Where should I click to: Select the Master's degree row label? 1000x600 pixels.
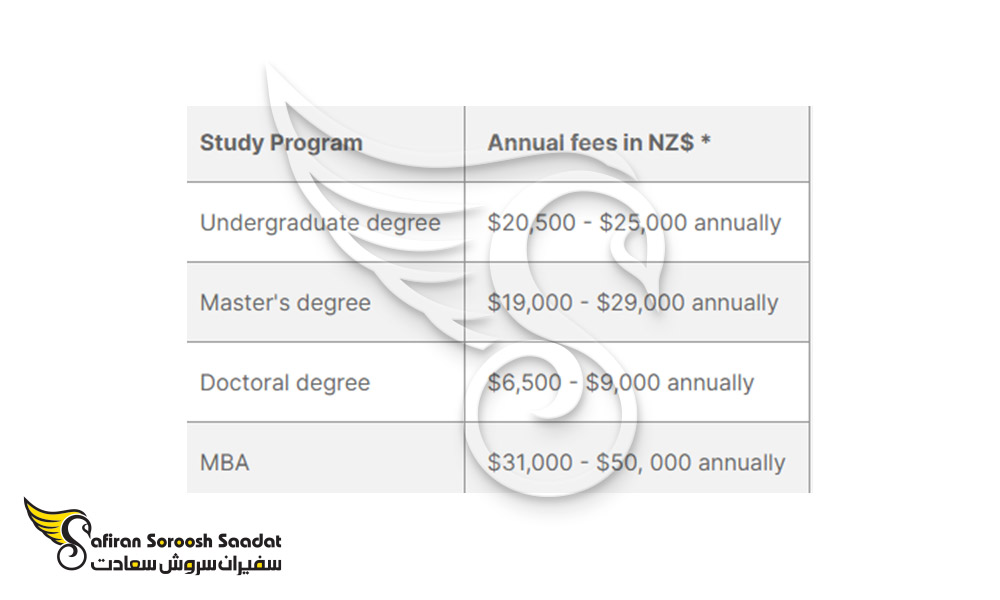[x=285, y=303]
